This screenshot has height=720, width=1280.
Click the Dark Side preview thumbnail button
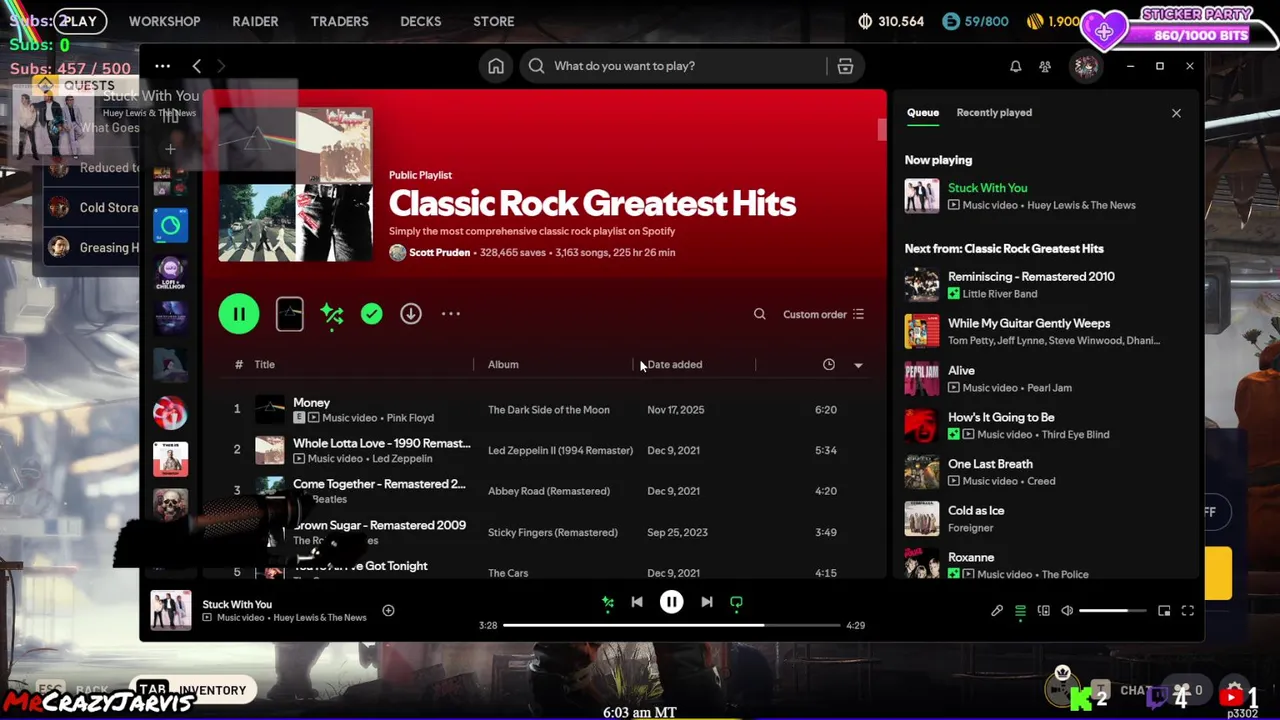coord(290,314)
